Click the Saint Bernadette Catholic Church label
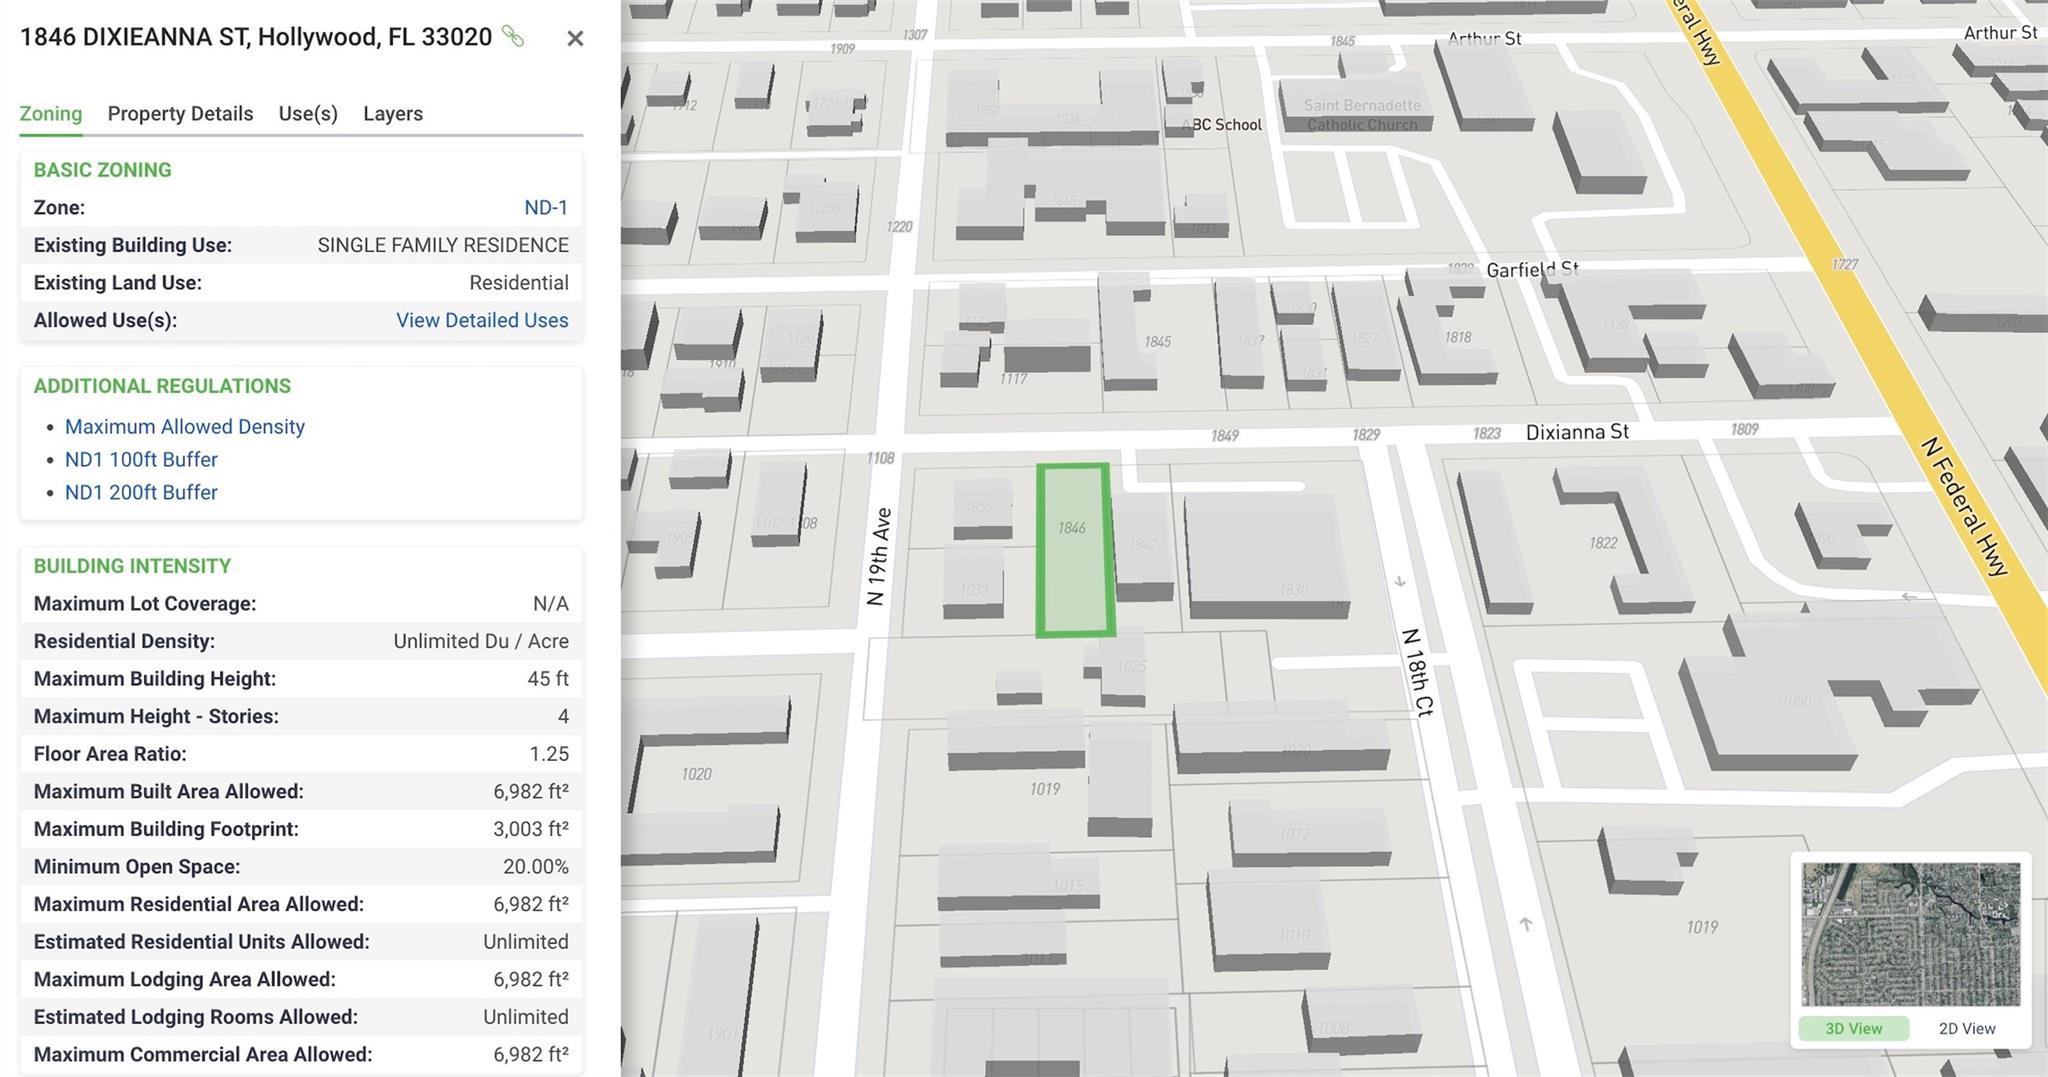The height and width of the screenshot is (1077, 2048). click(x=1362, y=115)
